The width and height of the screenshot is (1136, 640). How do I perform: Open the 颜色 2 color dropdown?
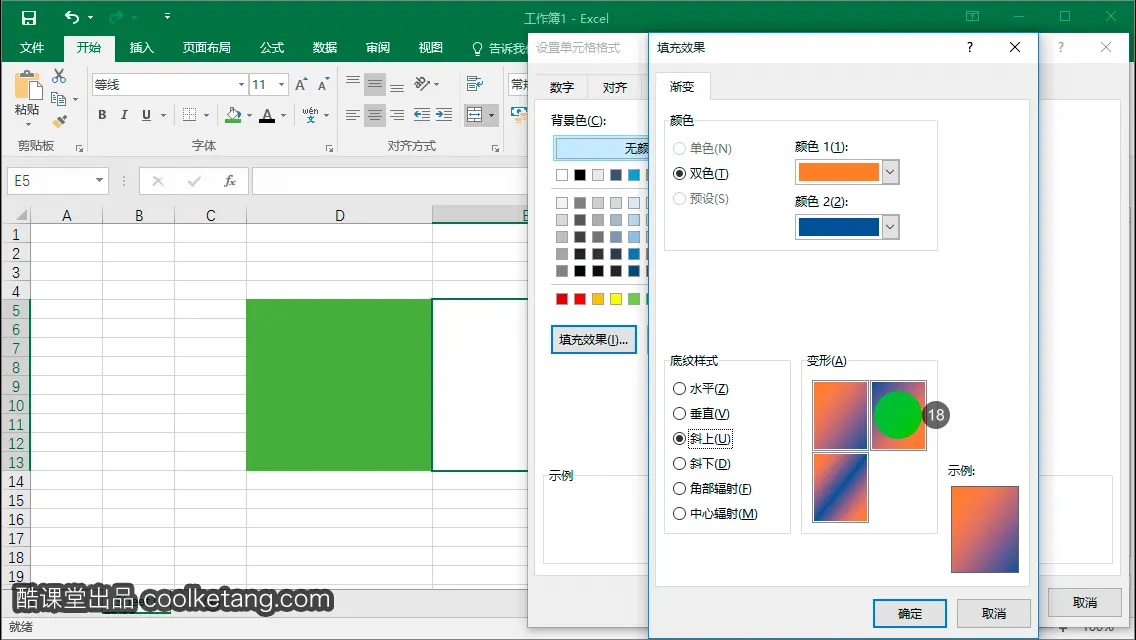click(x=890, y=227)
